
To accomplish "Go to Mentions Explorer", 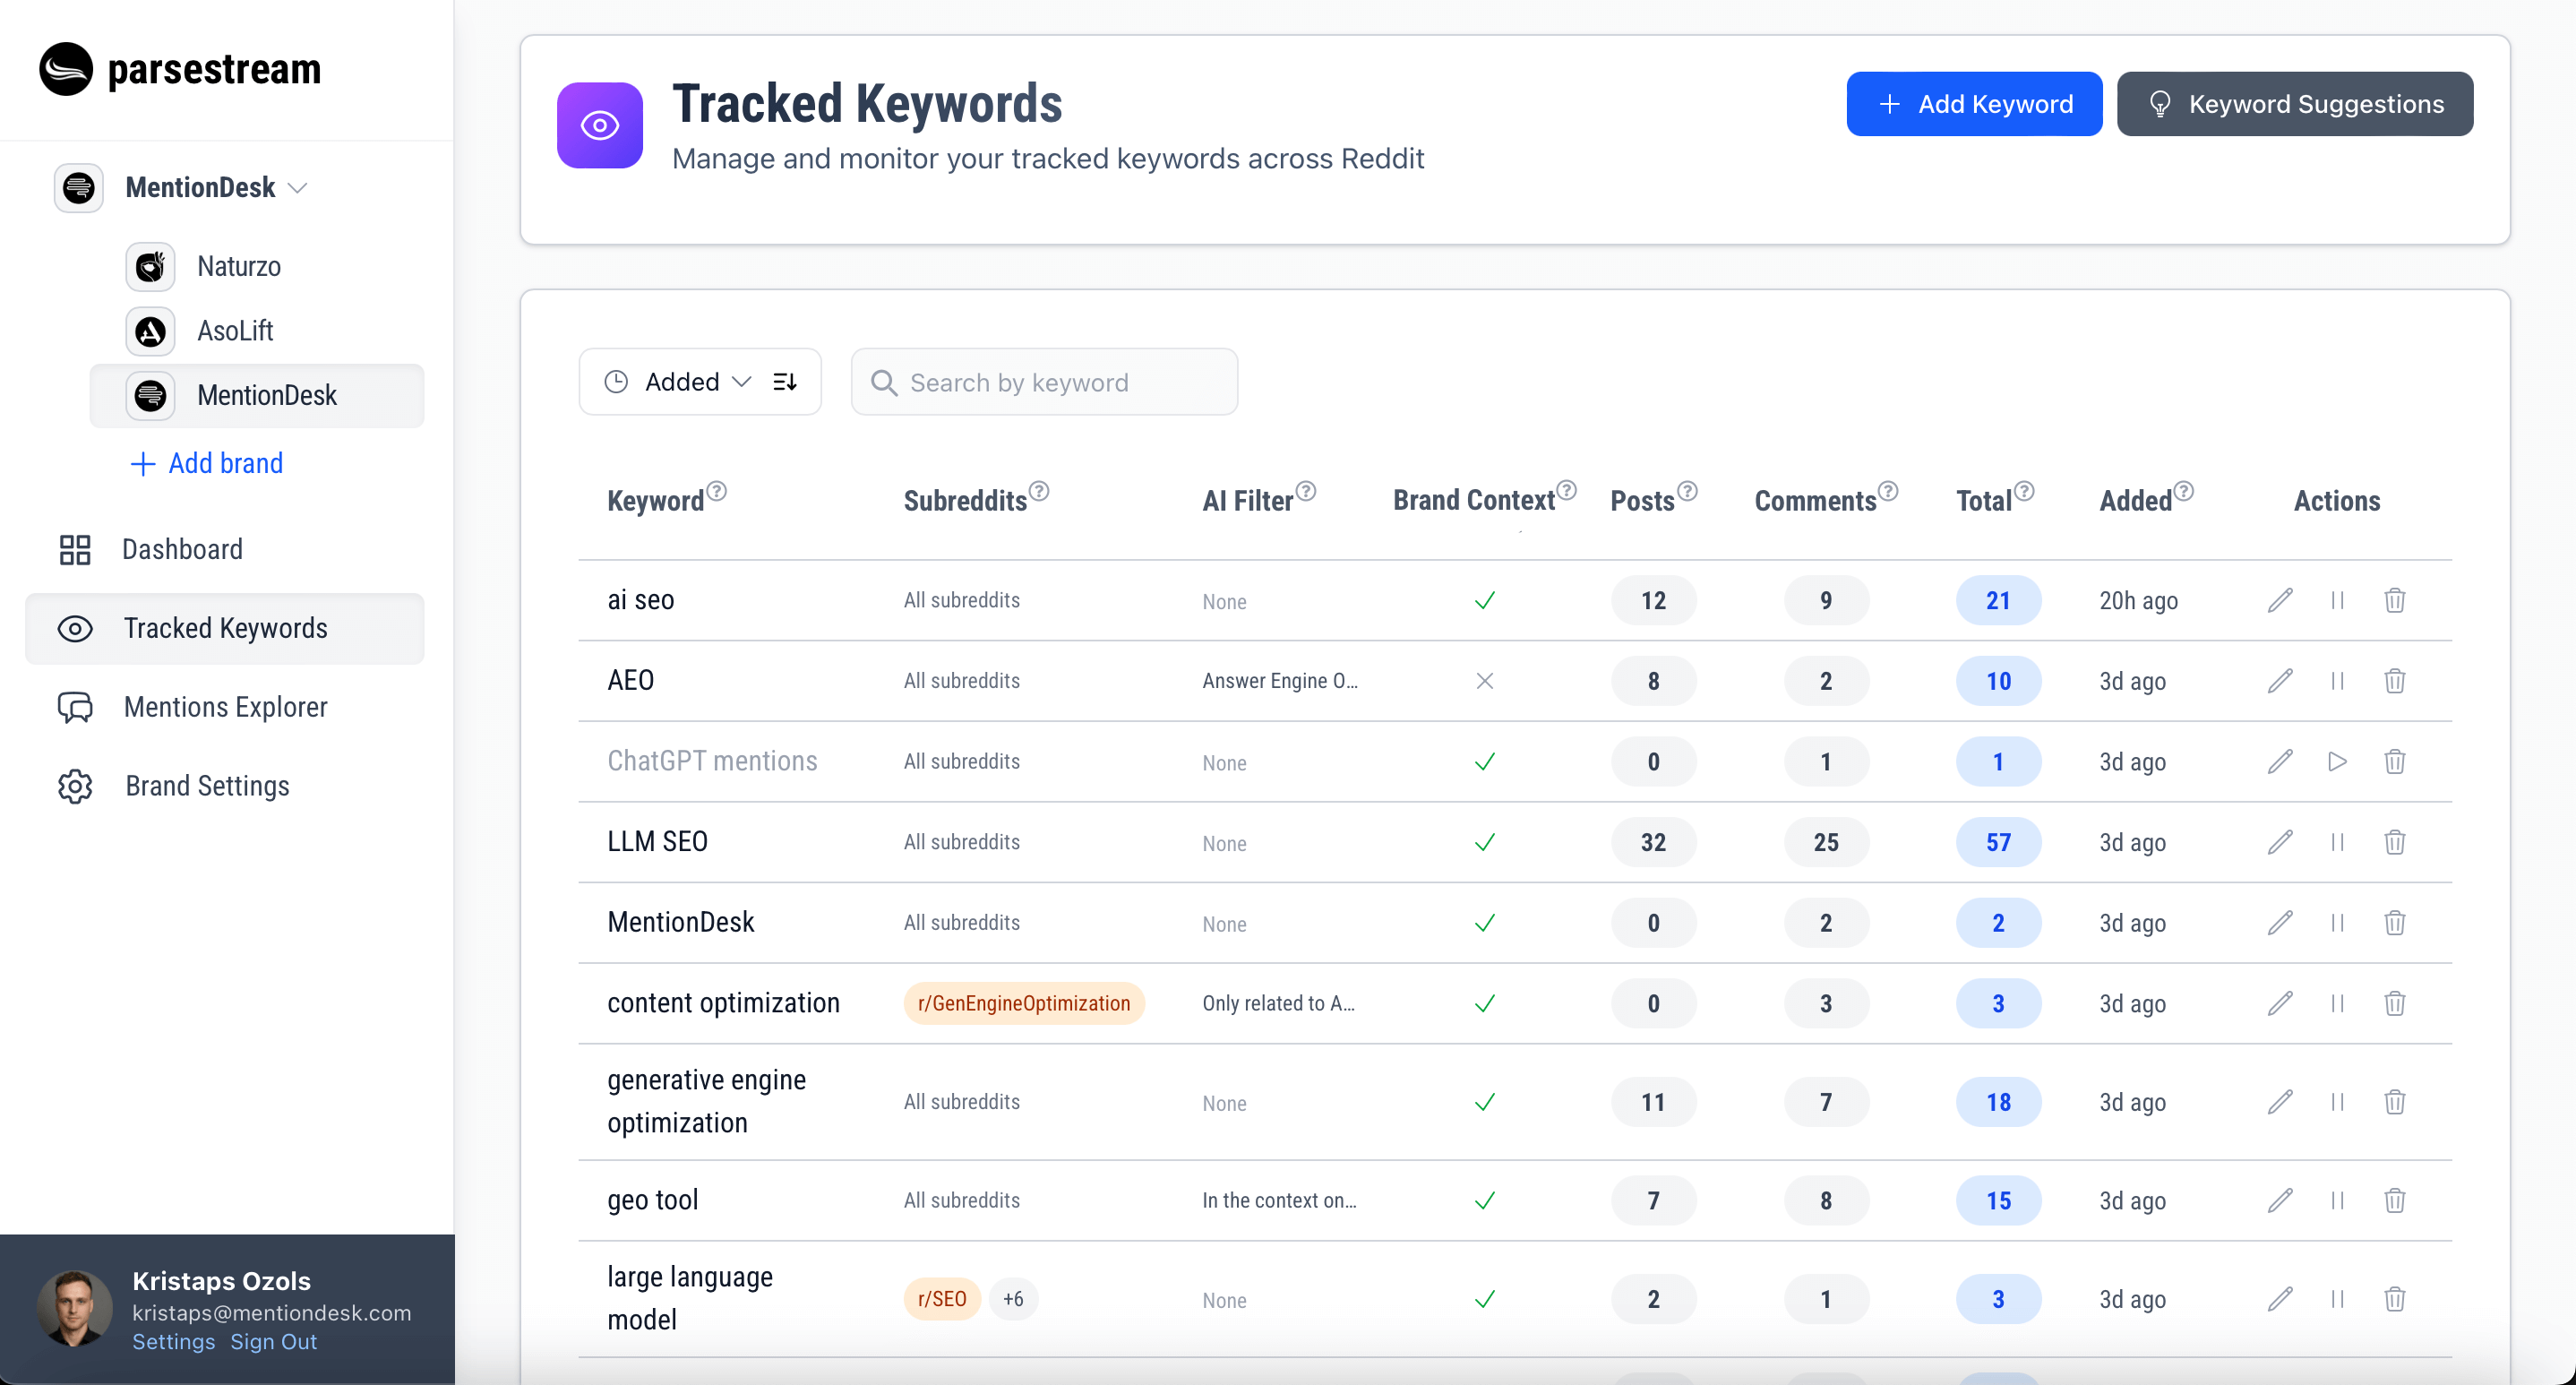I will (225, 707).
